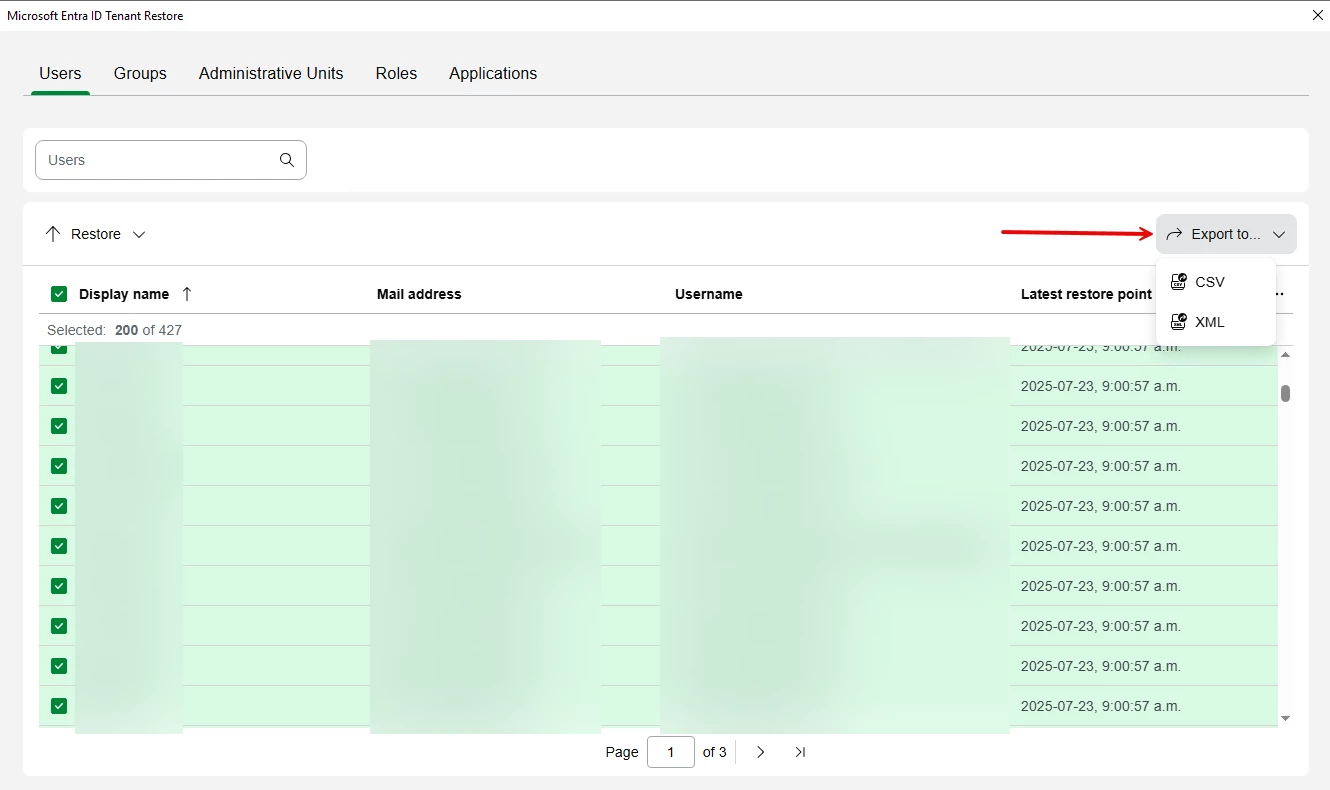Collapse the Export to dropdown chevron

tap(1279, 234)
